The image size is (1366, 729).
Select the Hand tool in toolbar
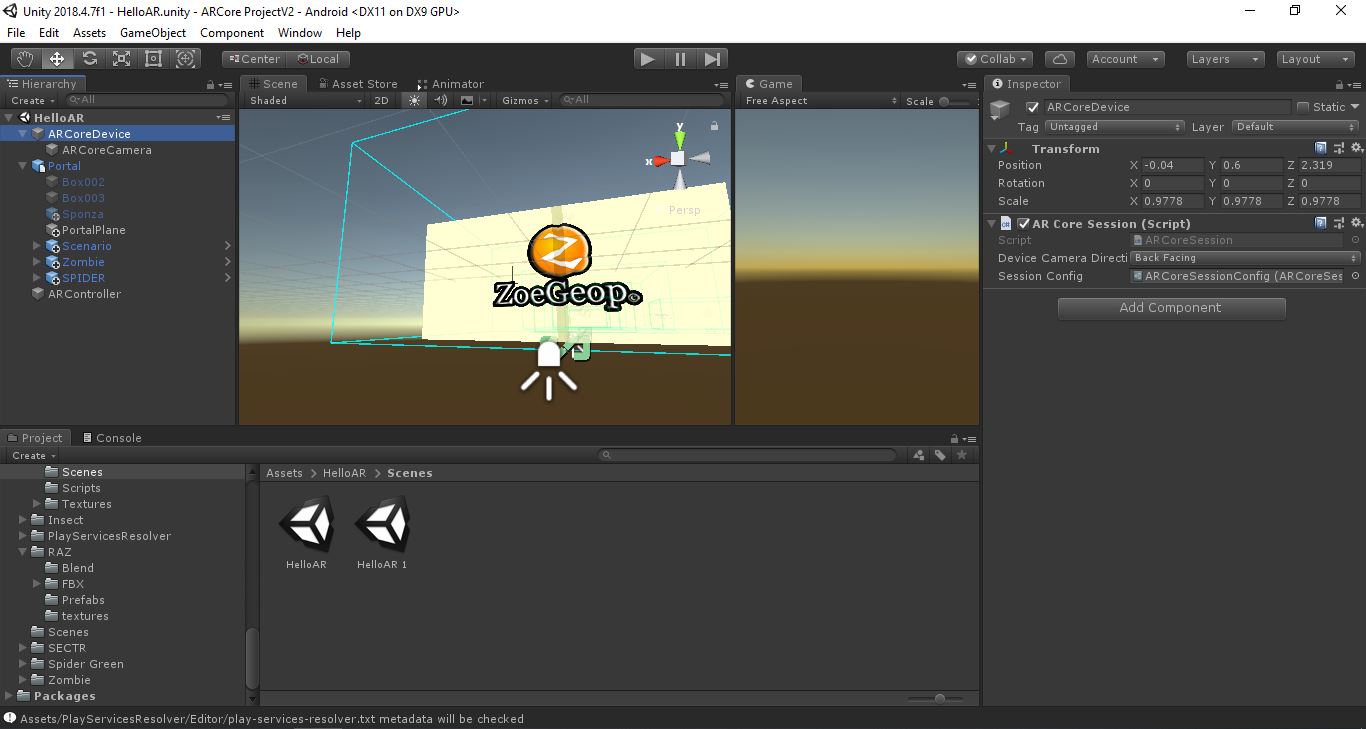pyautogui.click(x=25, y=59)
